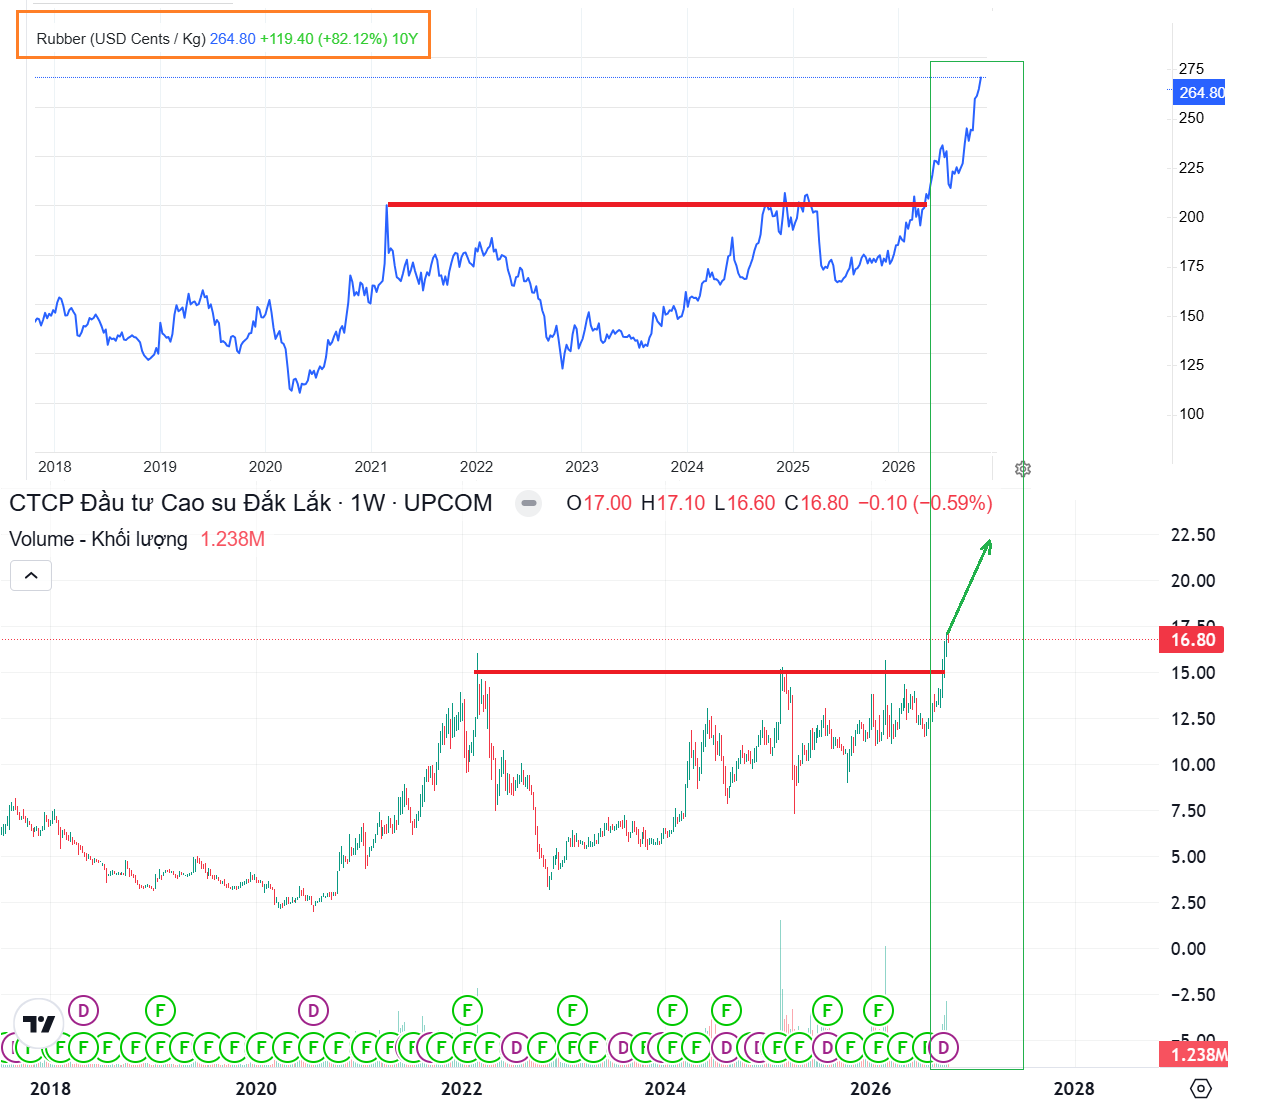Viewport: 1261px width, 1109px height.
Task: Click raised F marker above 2022 label
Action: coord(467,1010)
